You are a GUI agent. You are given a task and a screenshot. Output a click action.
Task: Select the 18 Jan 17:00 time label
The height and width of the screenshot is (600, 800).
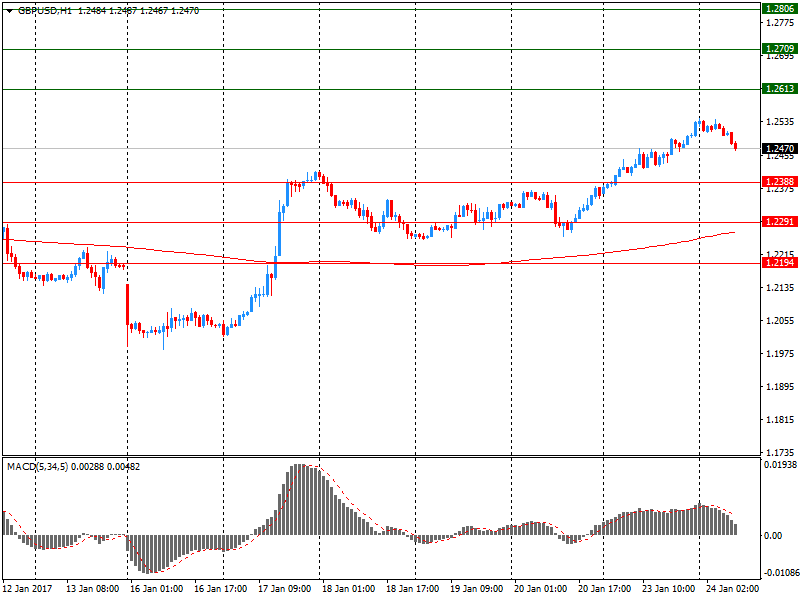tap(413, 588)
